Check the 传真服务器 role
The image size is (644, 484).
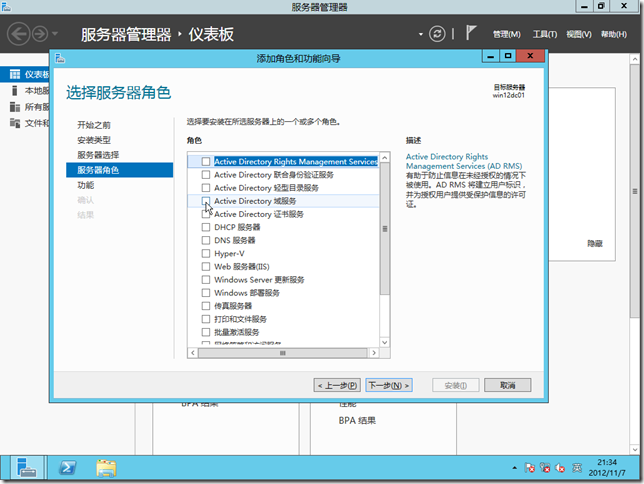click(206, 306)
